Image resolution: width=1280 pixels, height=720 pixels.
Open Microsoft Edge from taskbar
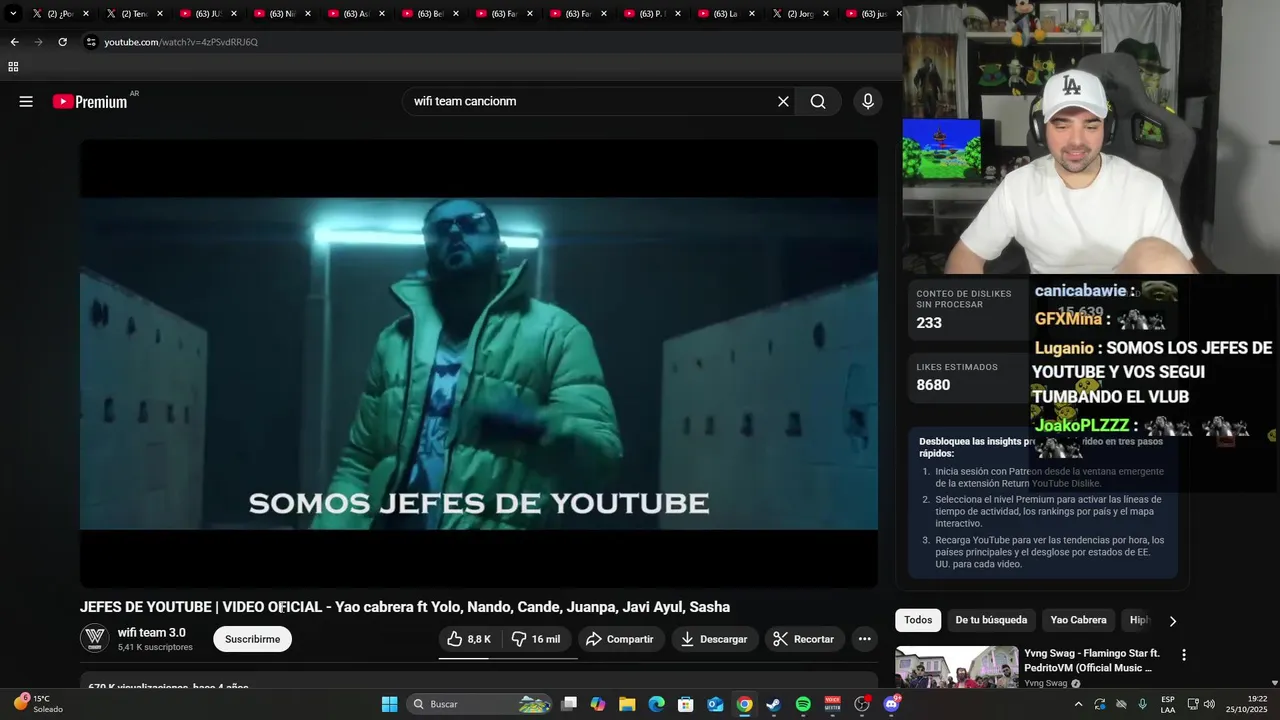656,704
